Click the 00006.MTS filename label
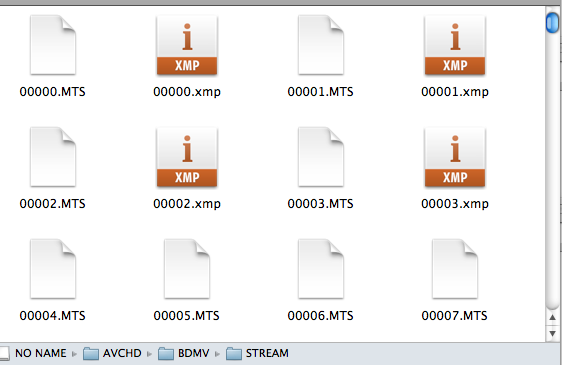562x365 pixels. (320, 316)
